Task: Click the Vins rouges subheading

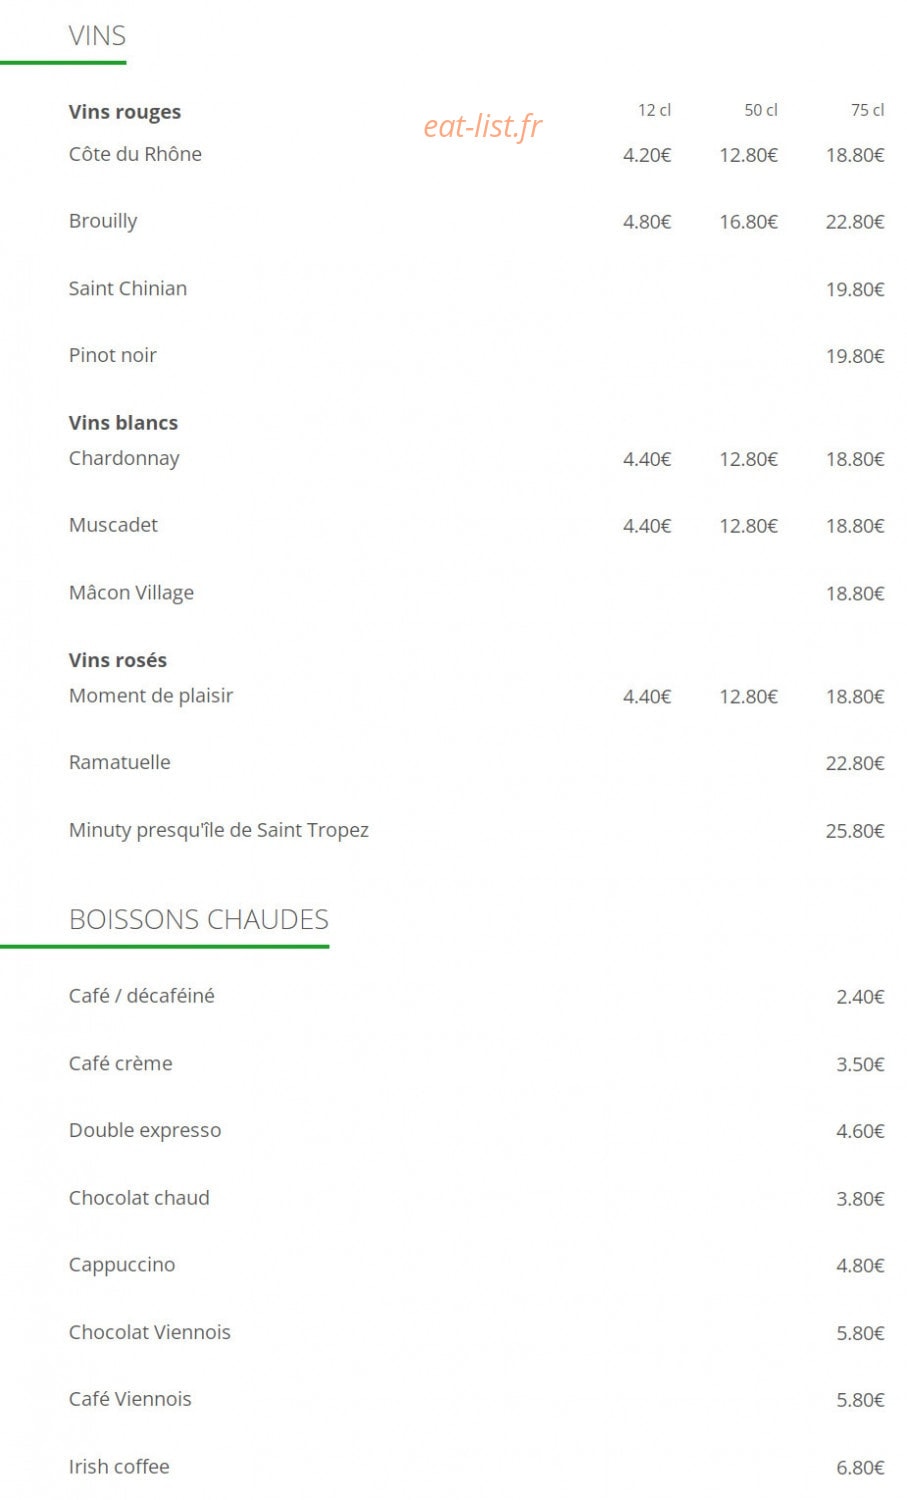Action: click(x=125, y=112)
